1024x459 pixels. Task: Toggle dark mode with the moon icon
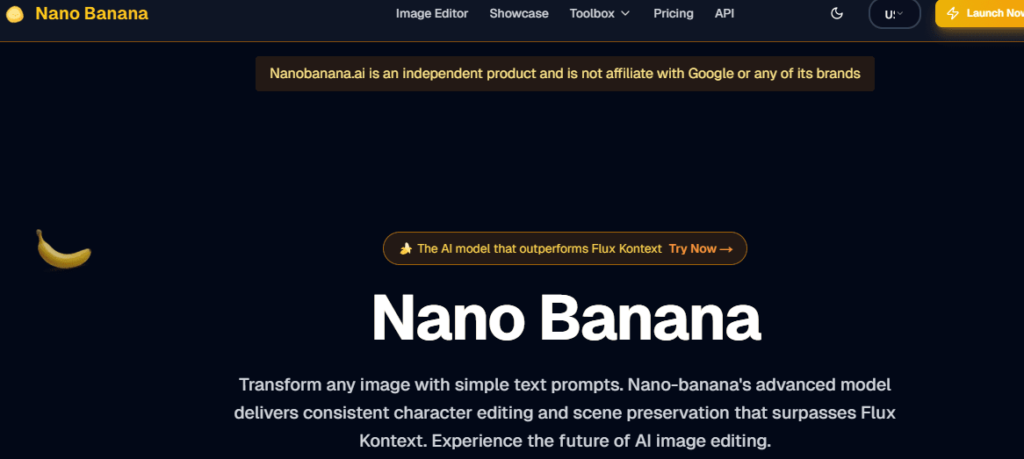click(x=837, y=14)
